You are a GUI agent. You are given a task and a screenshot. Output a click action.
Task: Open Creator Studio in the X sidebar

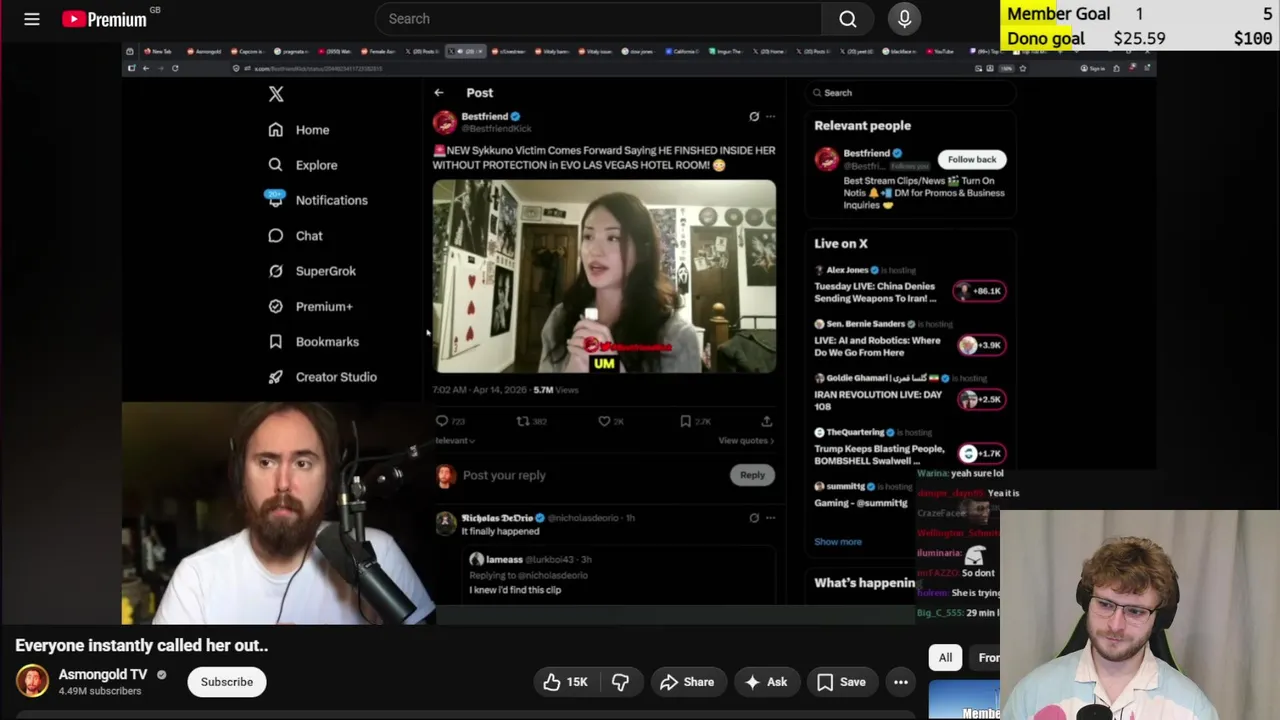322,377
